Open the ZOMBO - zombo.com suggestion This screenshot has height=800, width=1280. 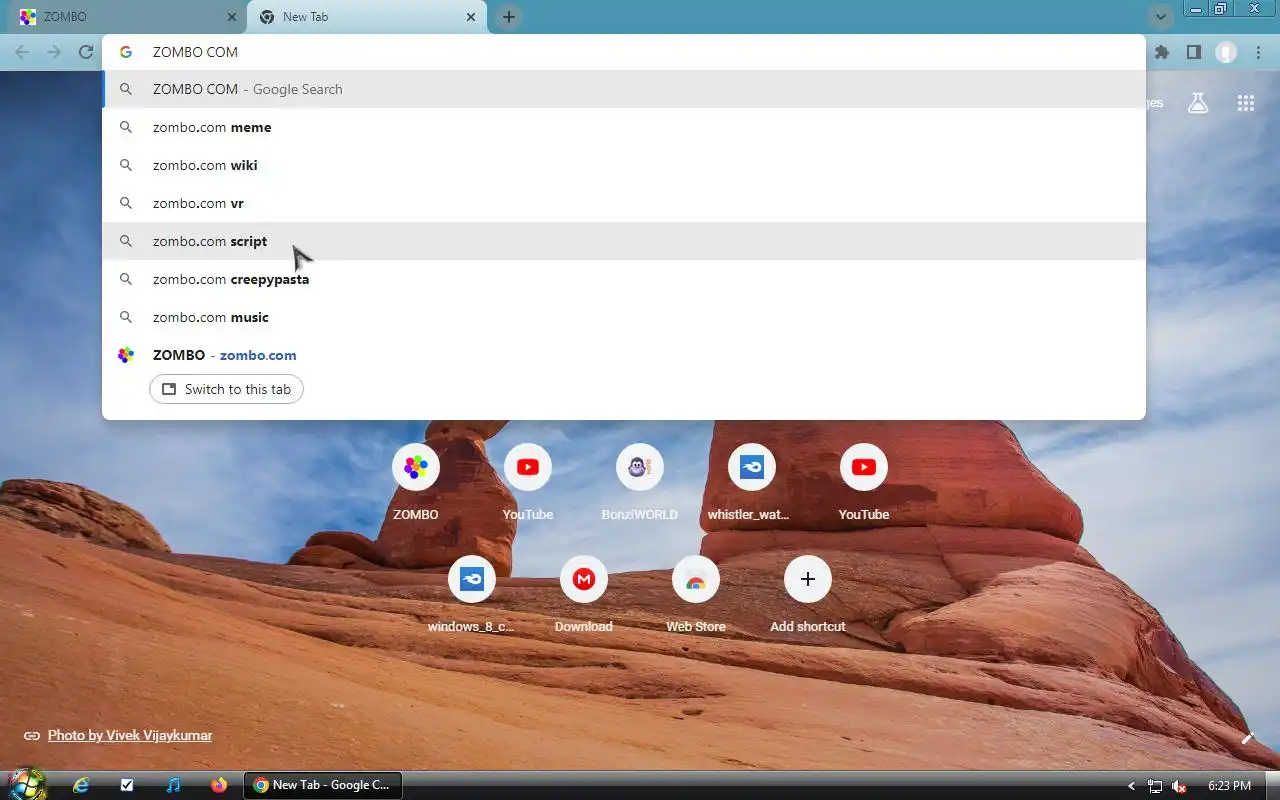[x=624, y=355]
